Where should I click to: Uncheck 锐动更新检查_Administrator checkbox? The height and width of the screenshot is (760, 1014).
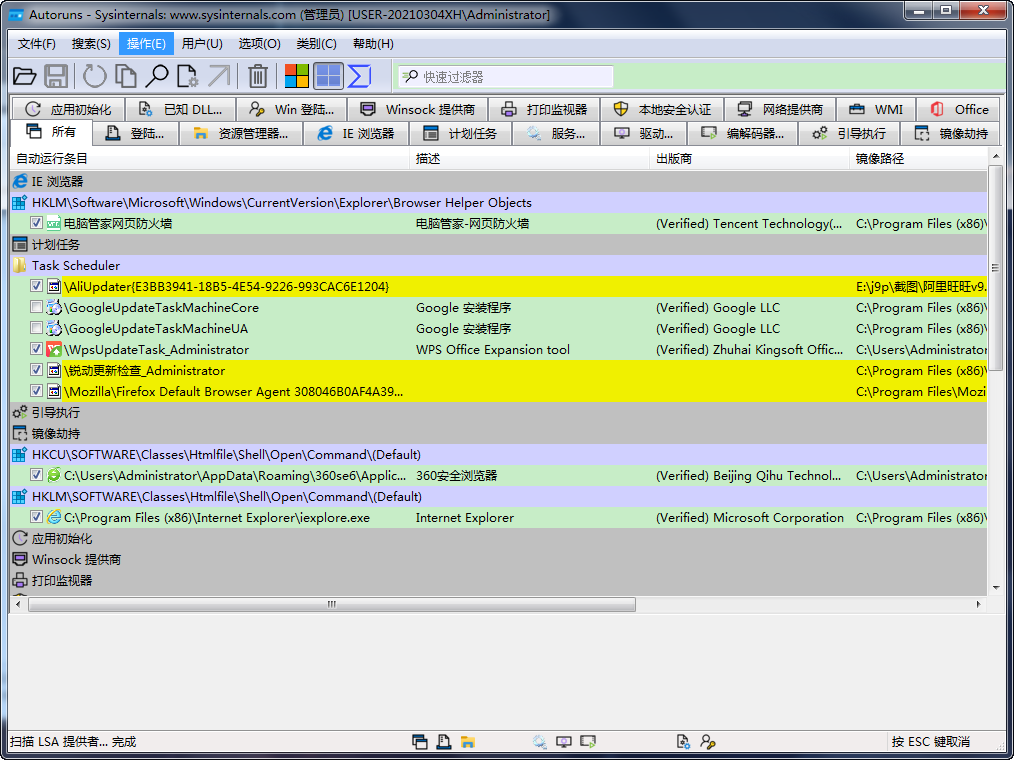[x=36, y=370]
